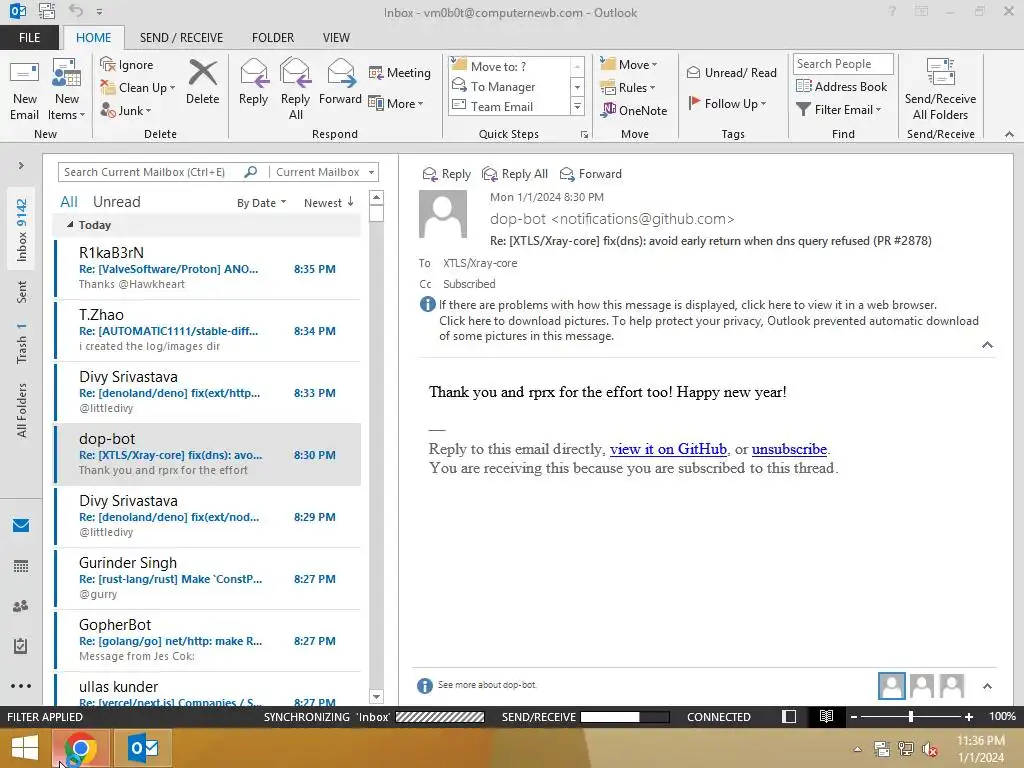
Task: Create a New Email
Action: click(24, 90)
